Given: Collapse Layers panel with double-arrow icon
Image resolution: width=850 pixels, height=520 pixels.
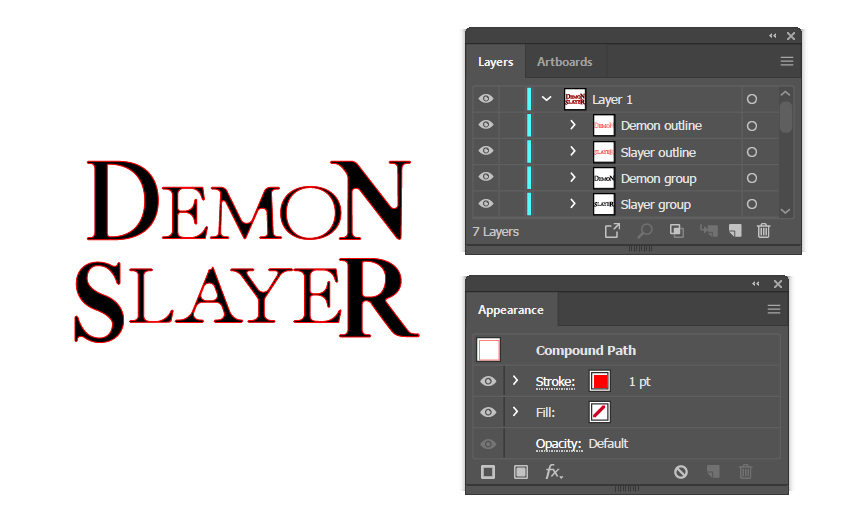Looking at the screenshot, I should tap(772, 36).
